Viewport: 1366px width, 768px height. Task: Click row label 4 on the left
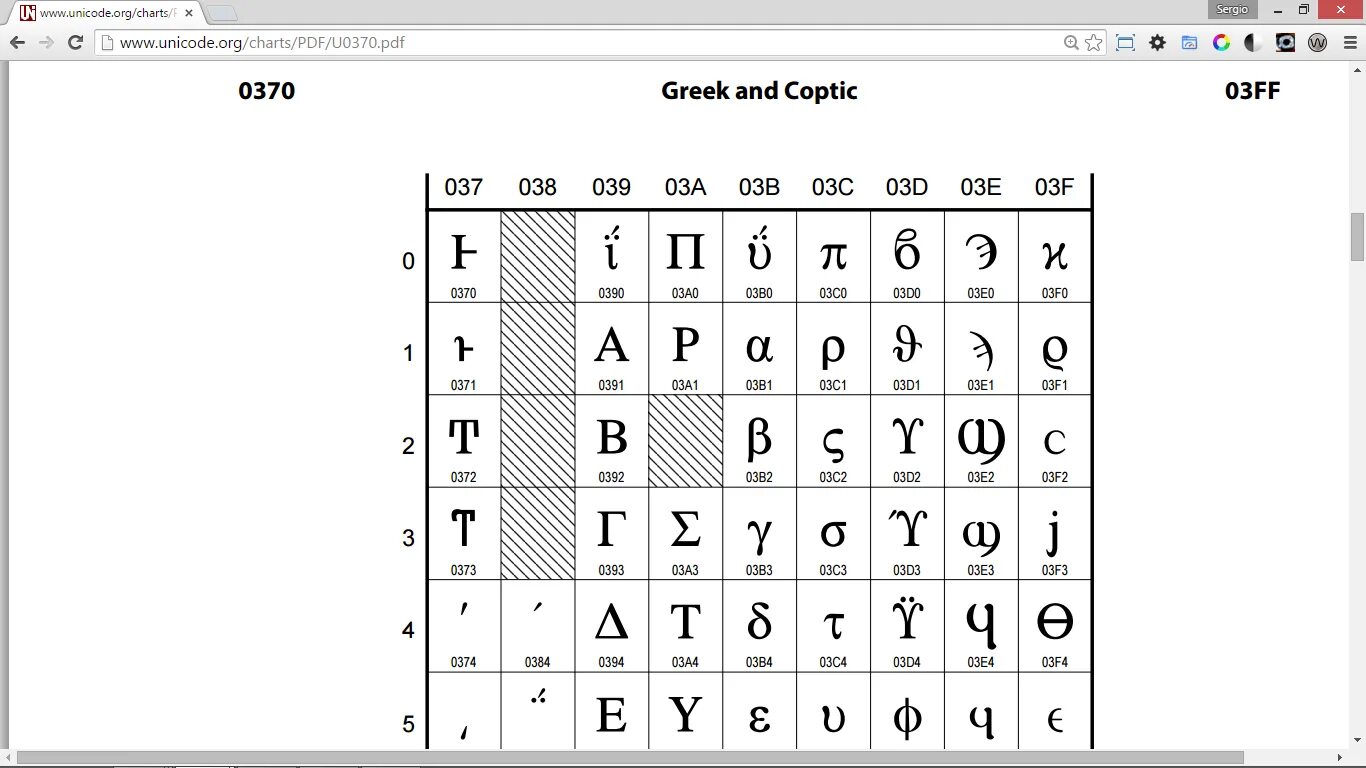tap(408, 630)
